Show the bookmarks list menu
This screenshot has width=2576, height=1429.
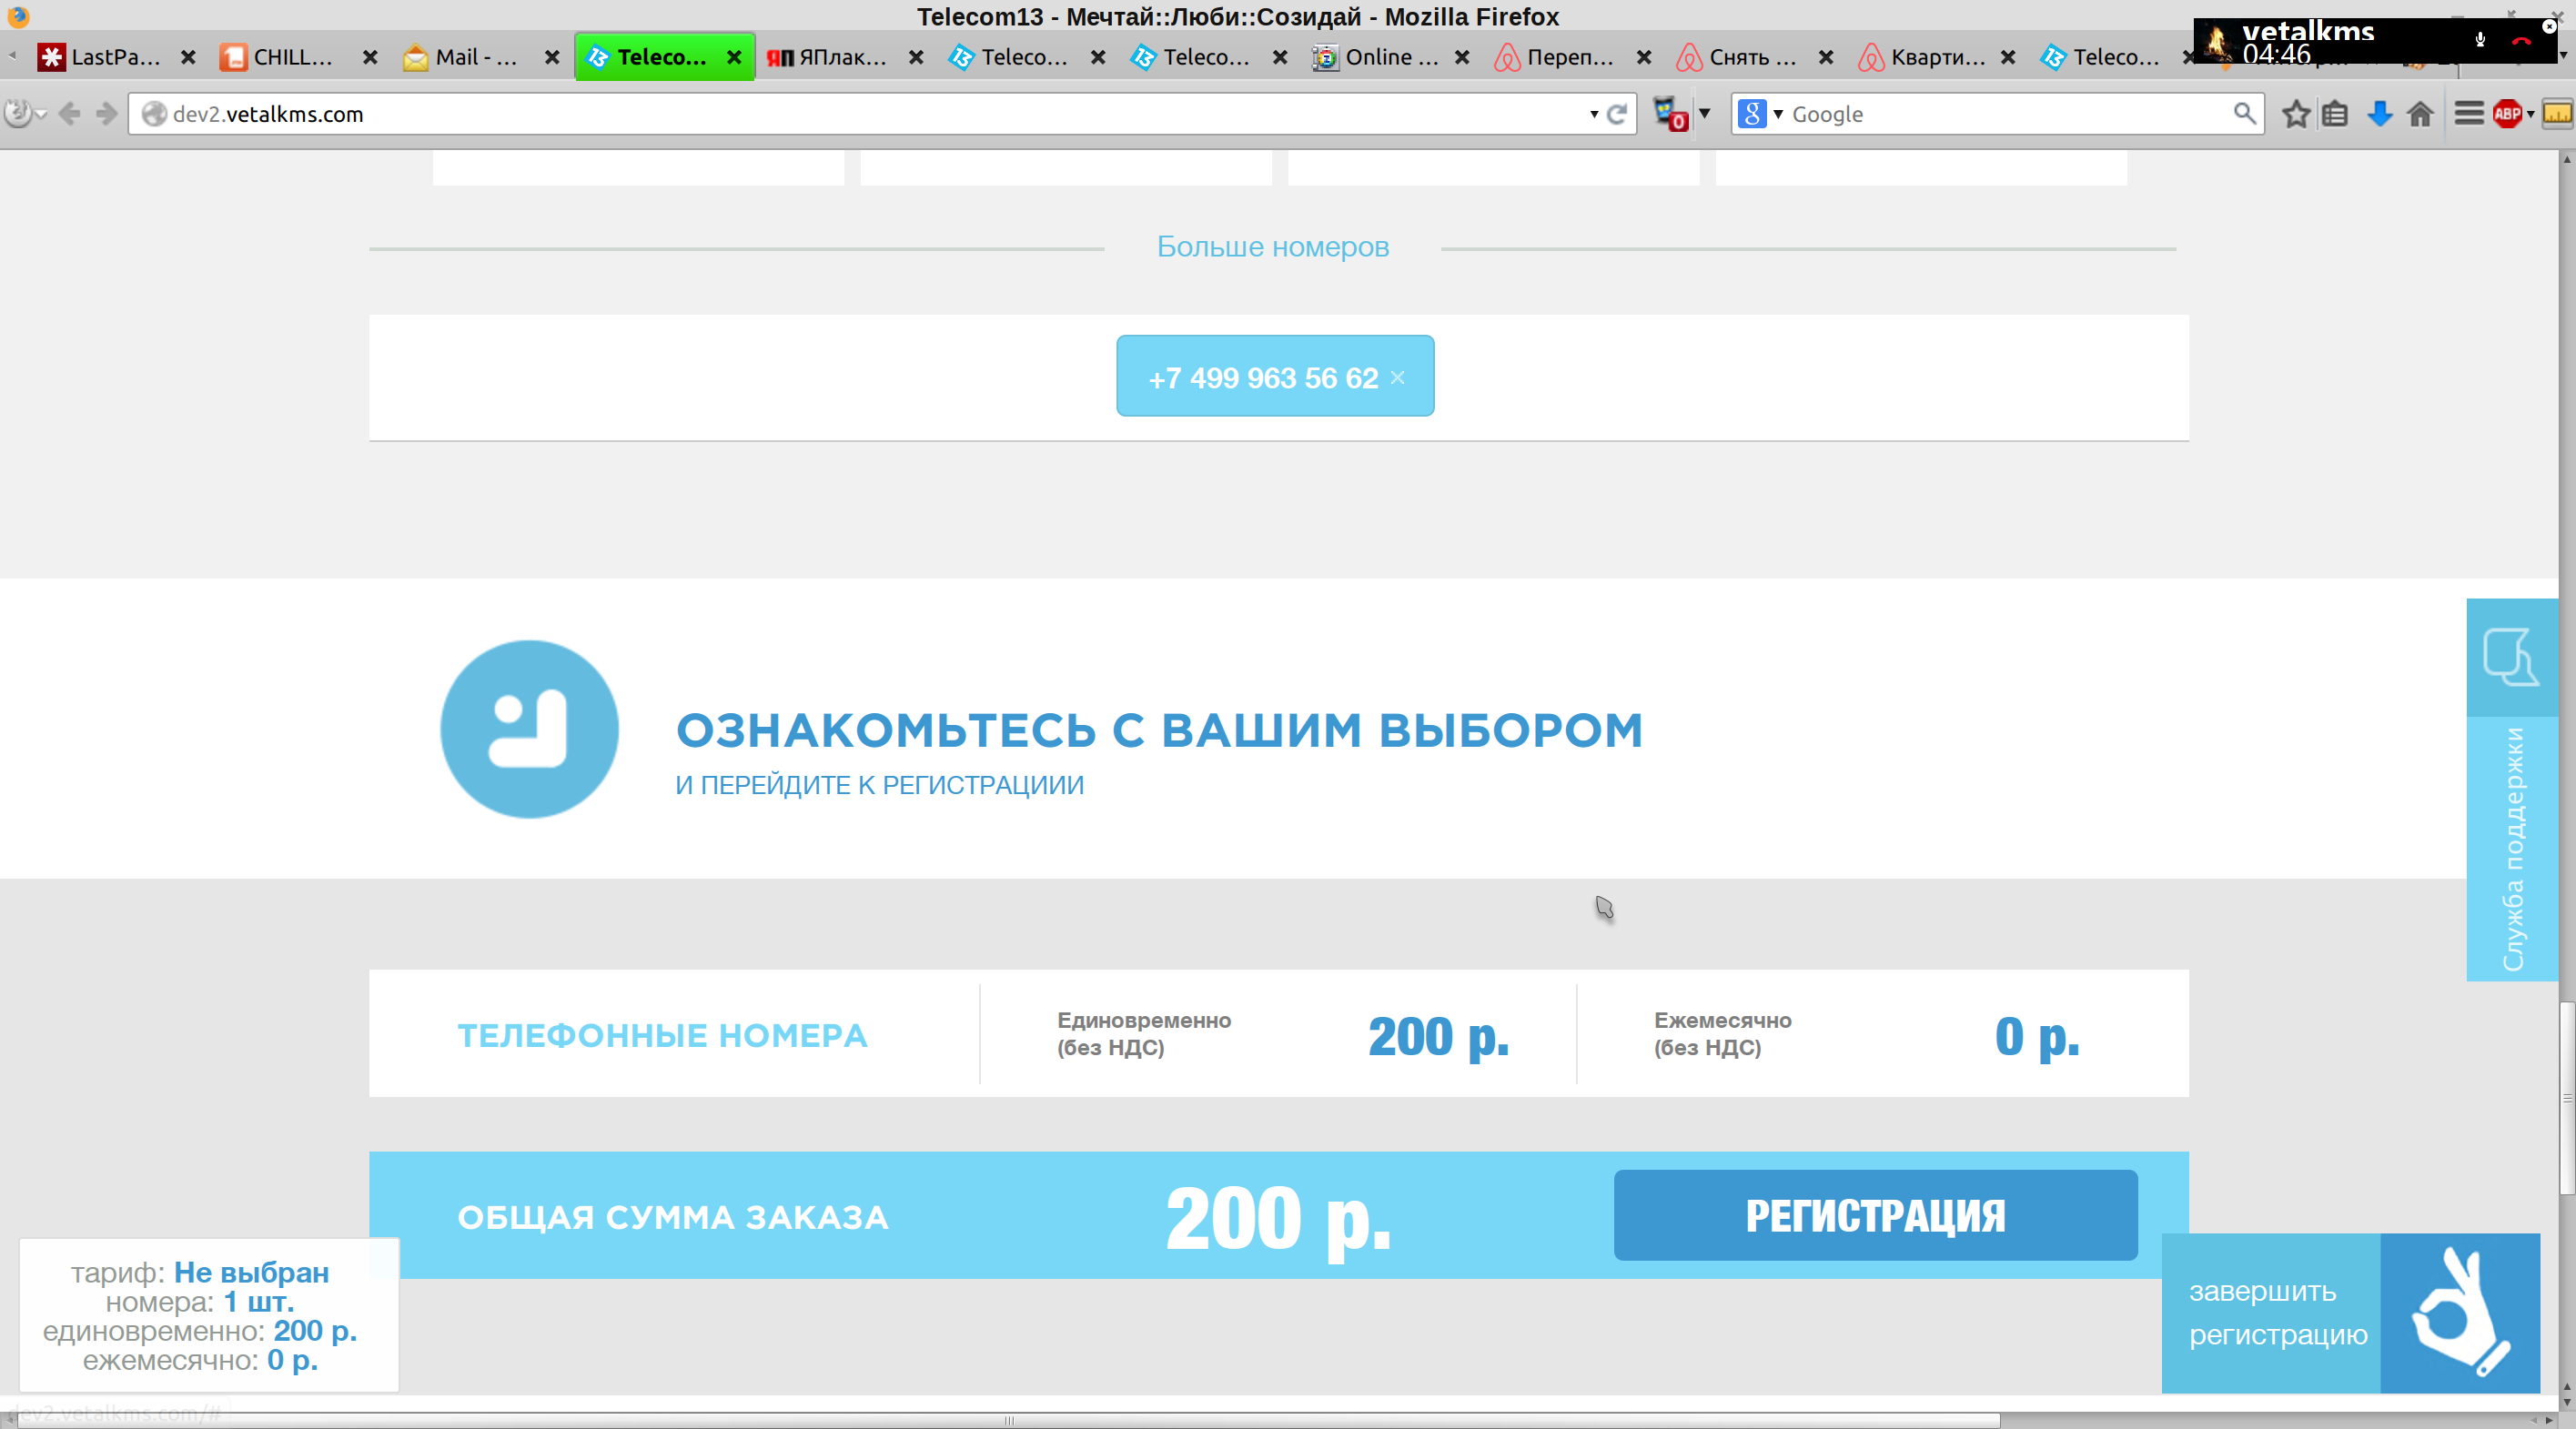tap(2335, 113)
